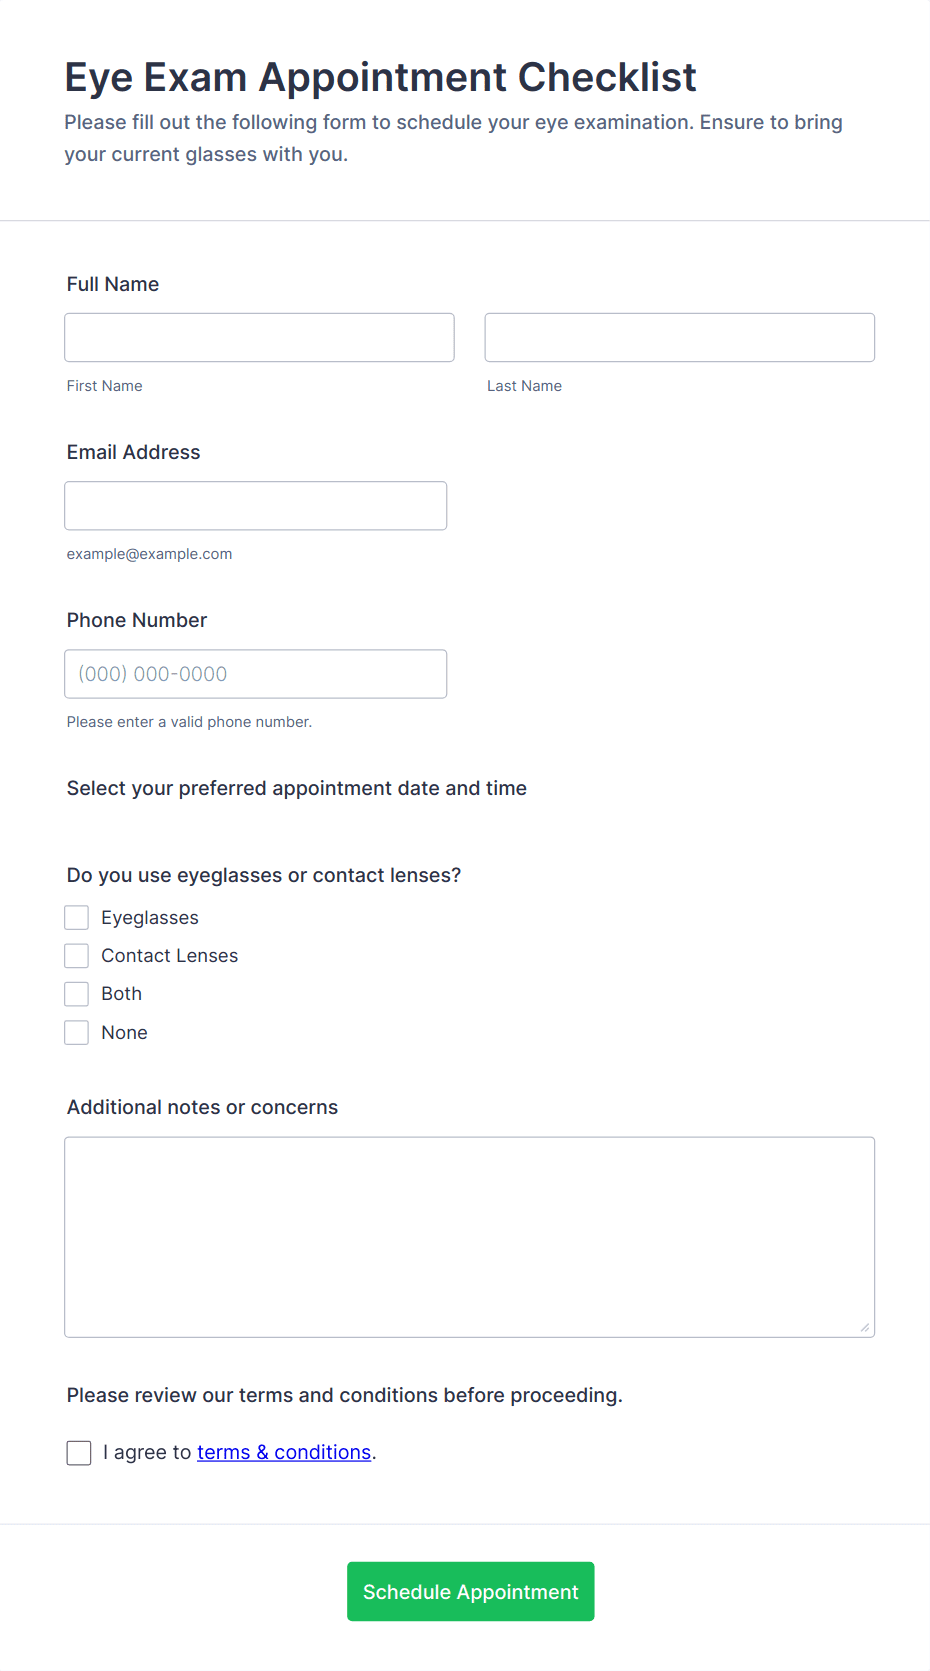Click the Eyeglasses option label

[150, 917]
